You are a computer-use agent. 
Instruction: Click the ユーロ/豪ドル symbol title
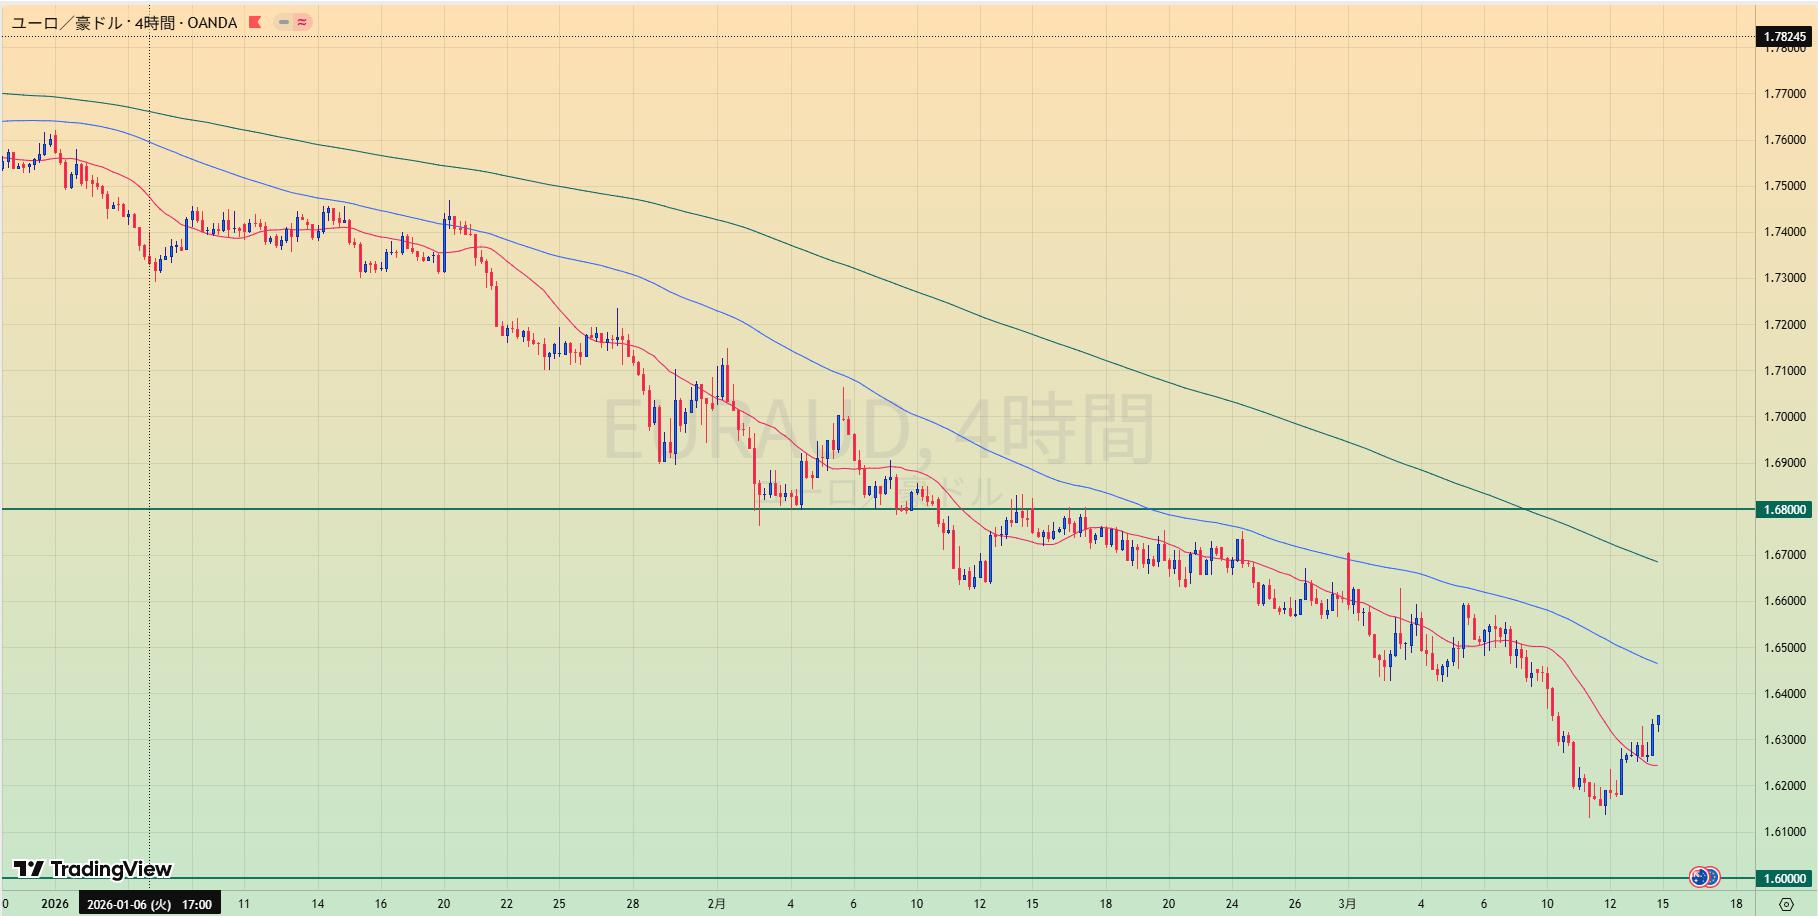[x=67, y=22]
